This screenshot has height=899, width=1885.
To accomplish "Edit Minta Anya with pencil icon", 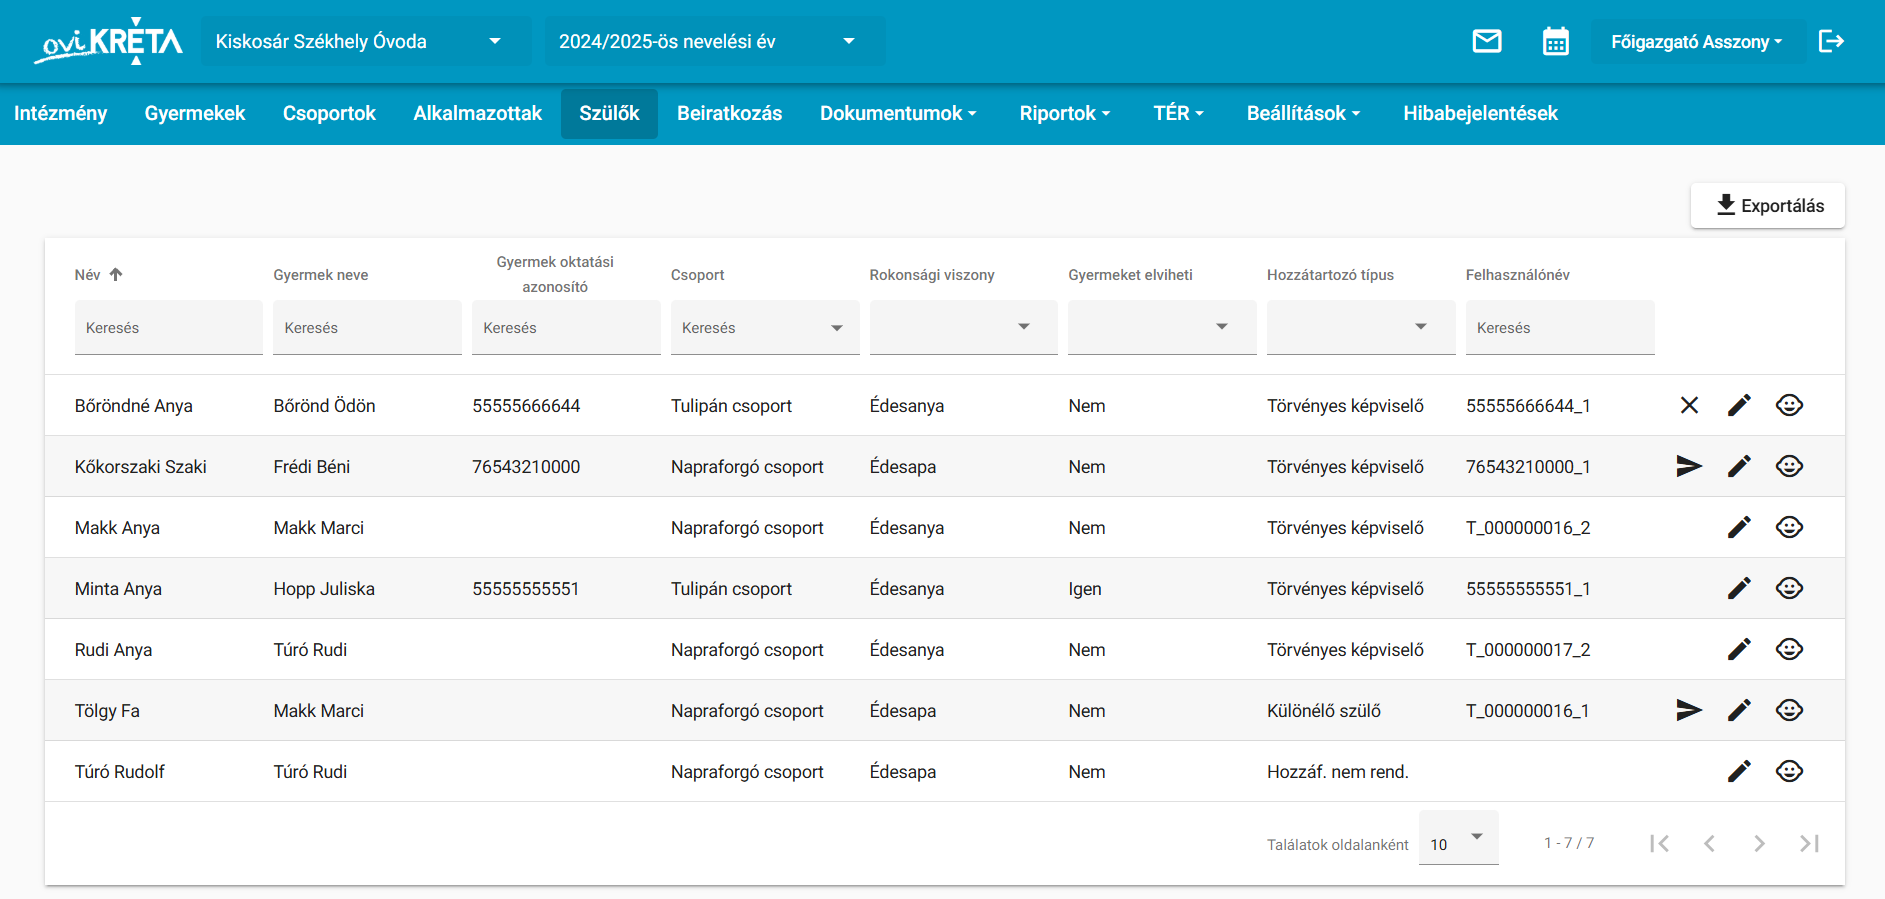I will click(x=1739, y=588).
